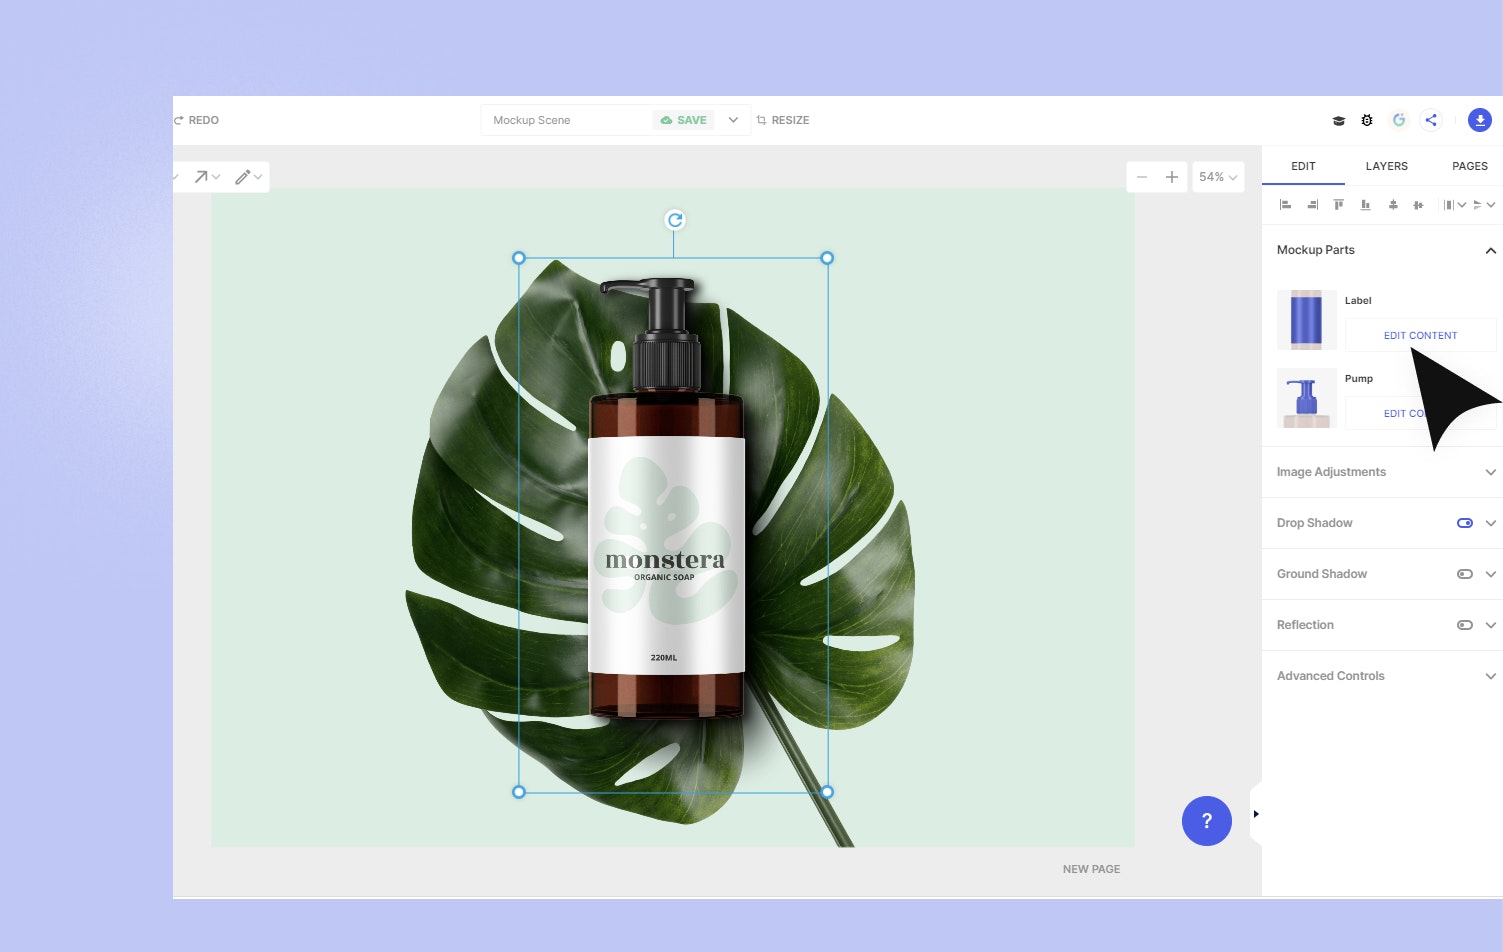
Task: Align selection to left edge
Action: [x=1286, y=205]
